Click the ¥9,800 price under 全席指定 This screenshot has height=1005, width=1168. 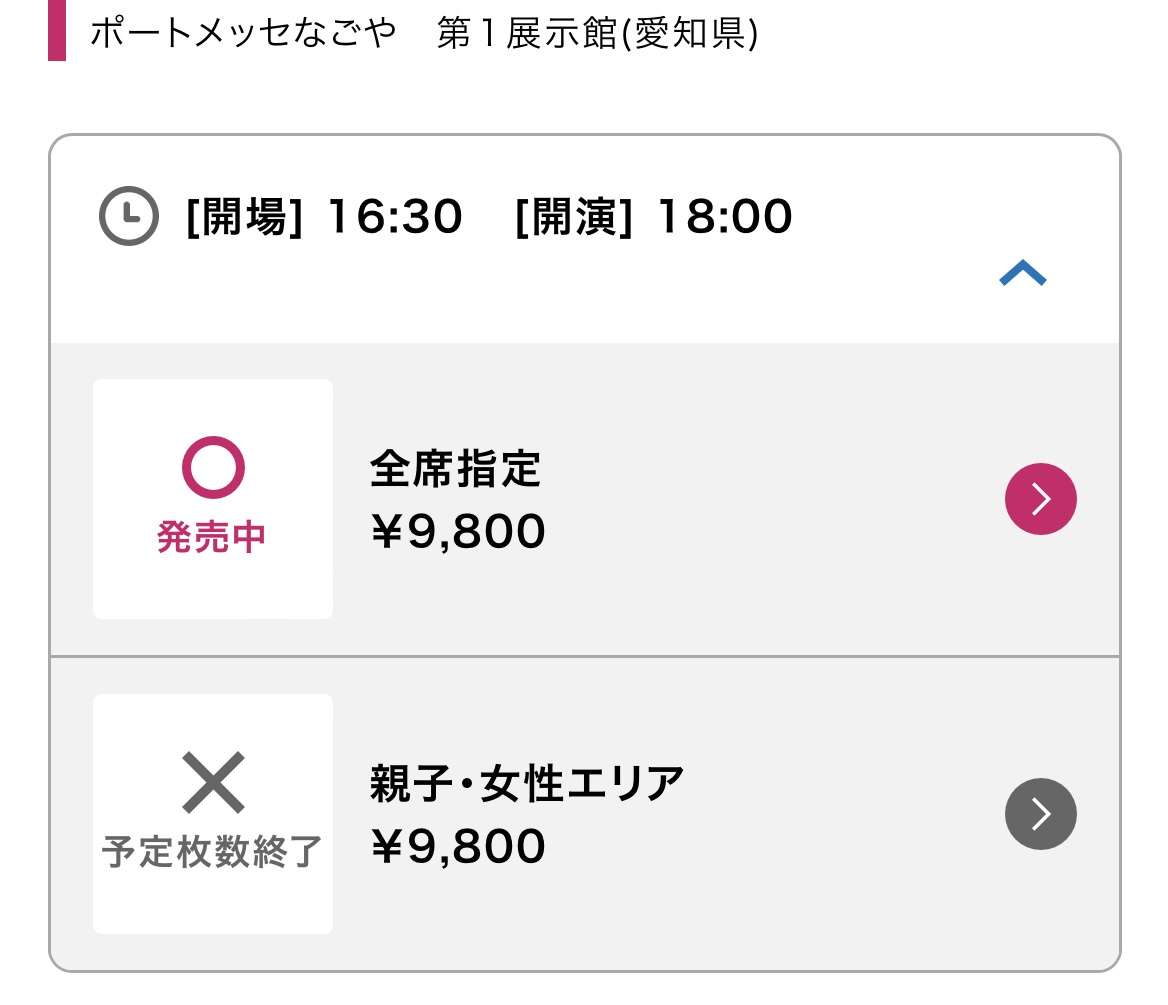458,531
